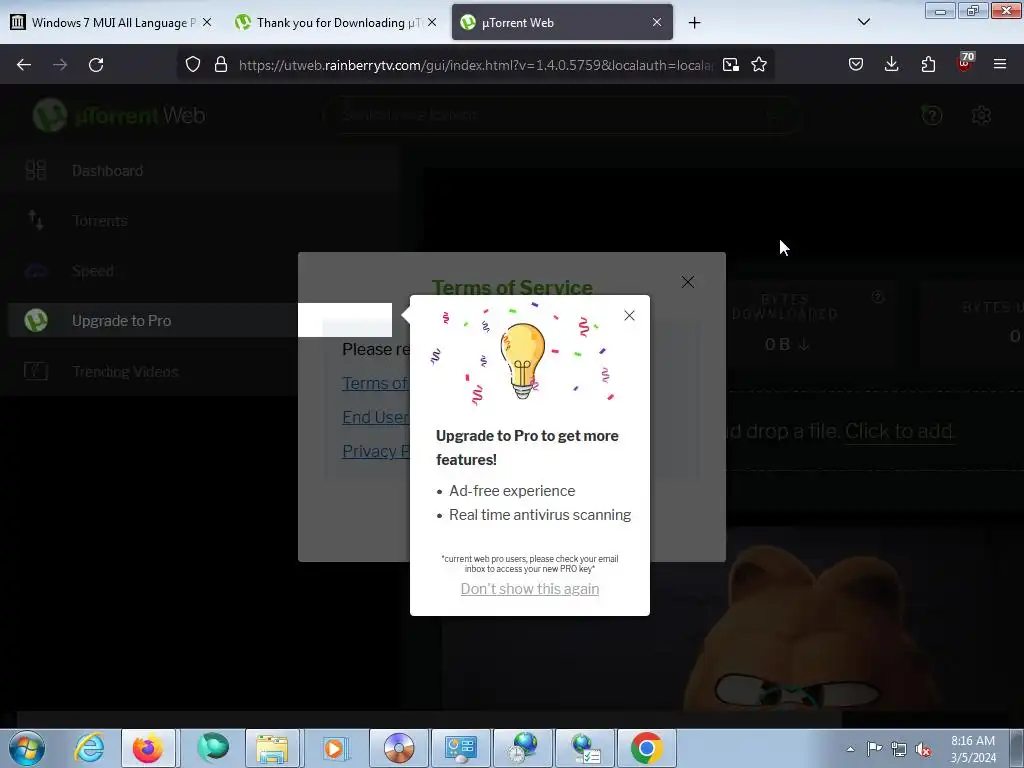Viewport: 1024px width, 768px height.
Task: Open the Windows Start menu
Action: point(27,748)
